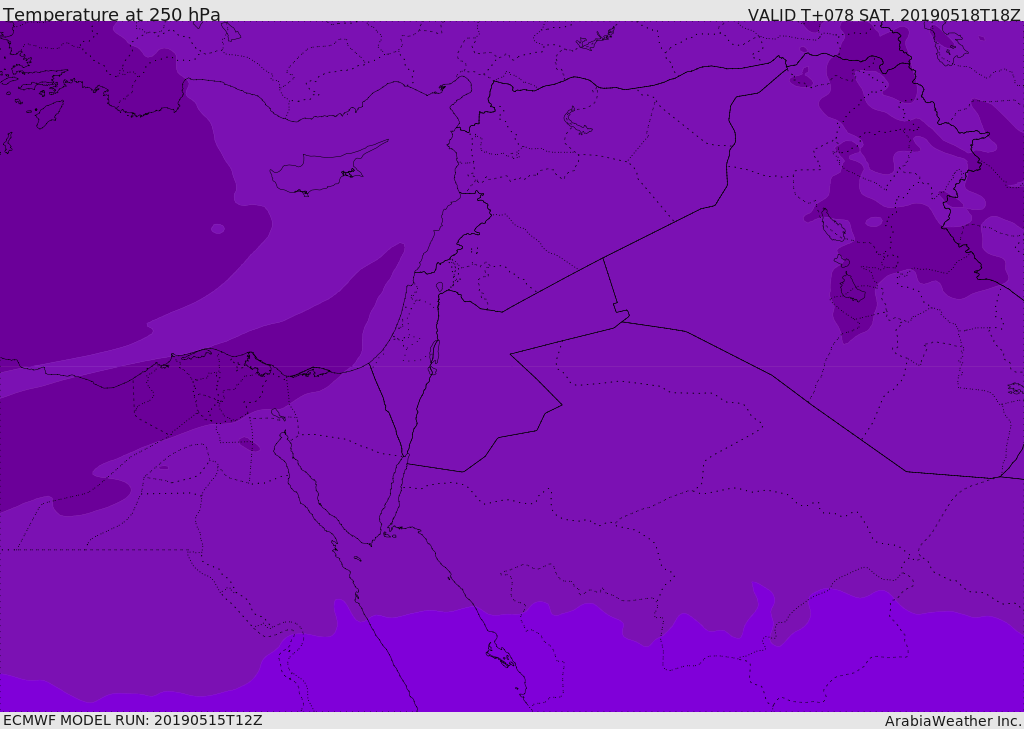Click the 'VALID T+078 SAT. 20190518T18Z' label
Screen dimensions: 1024x729
point(884,15)
